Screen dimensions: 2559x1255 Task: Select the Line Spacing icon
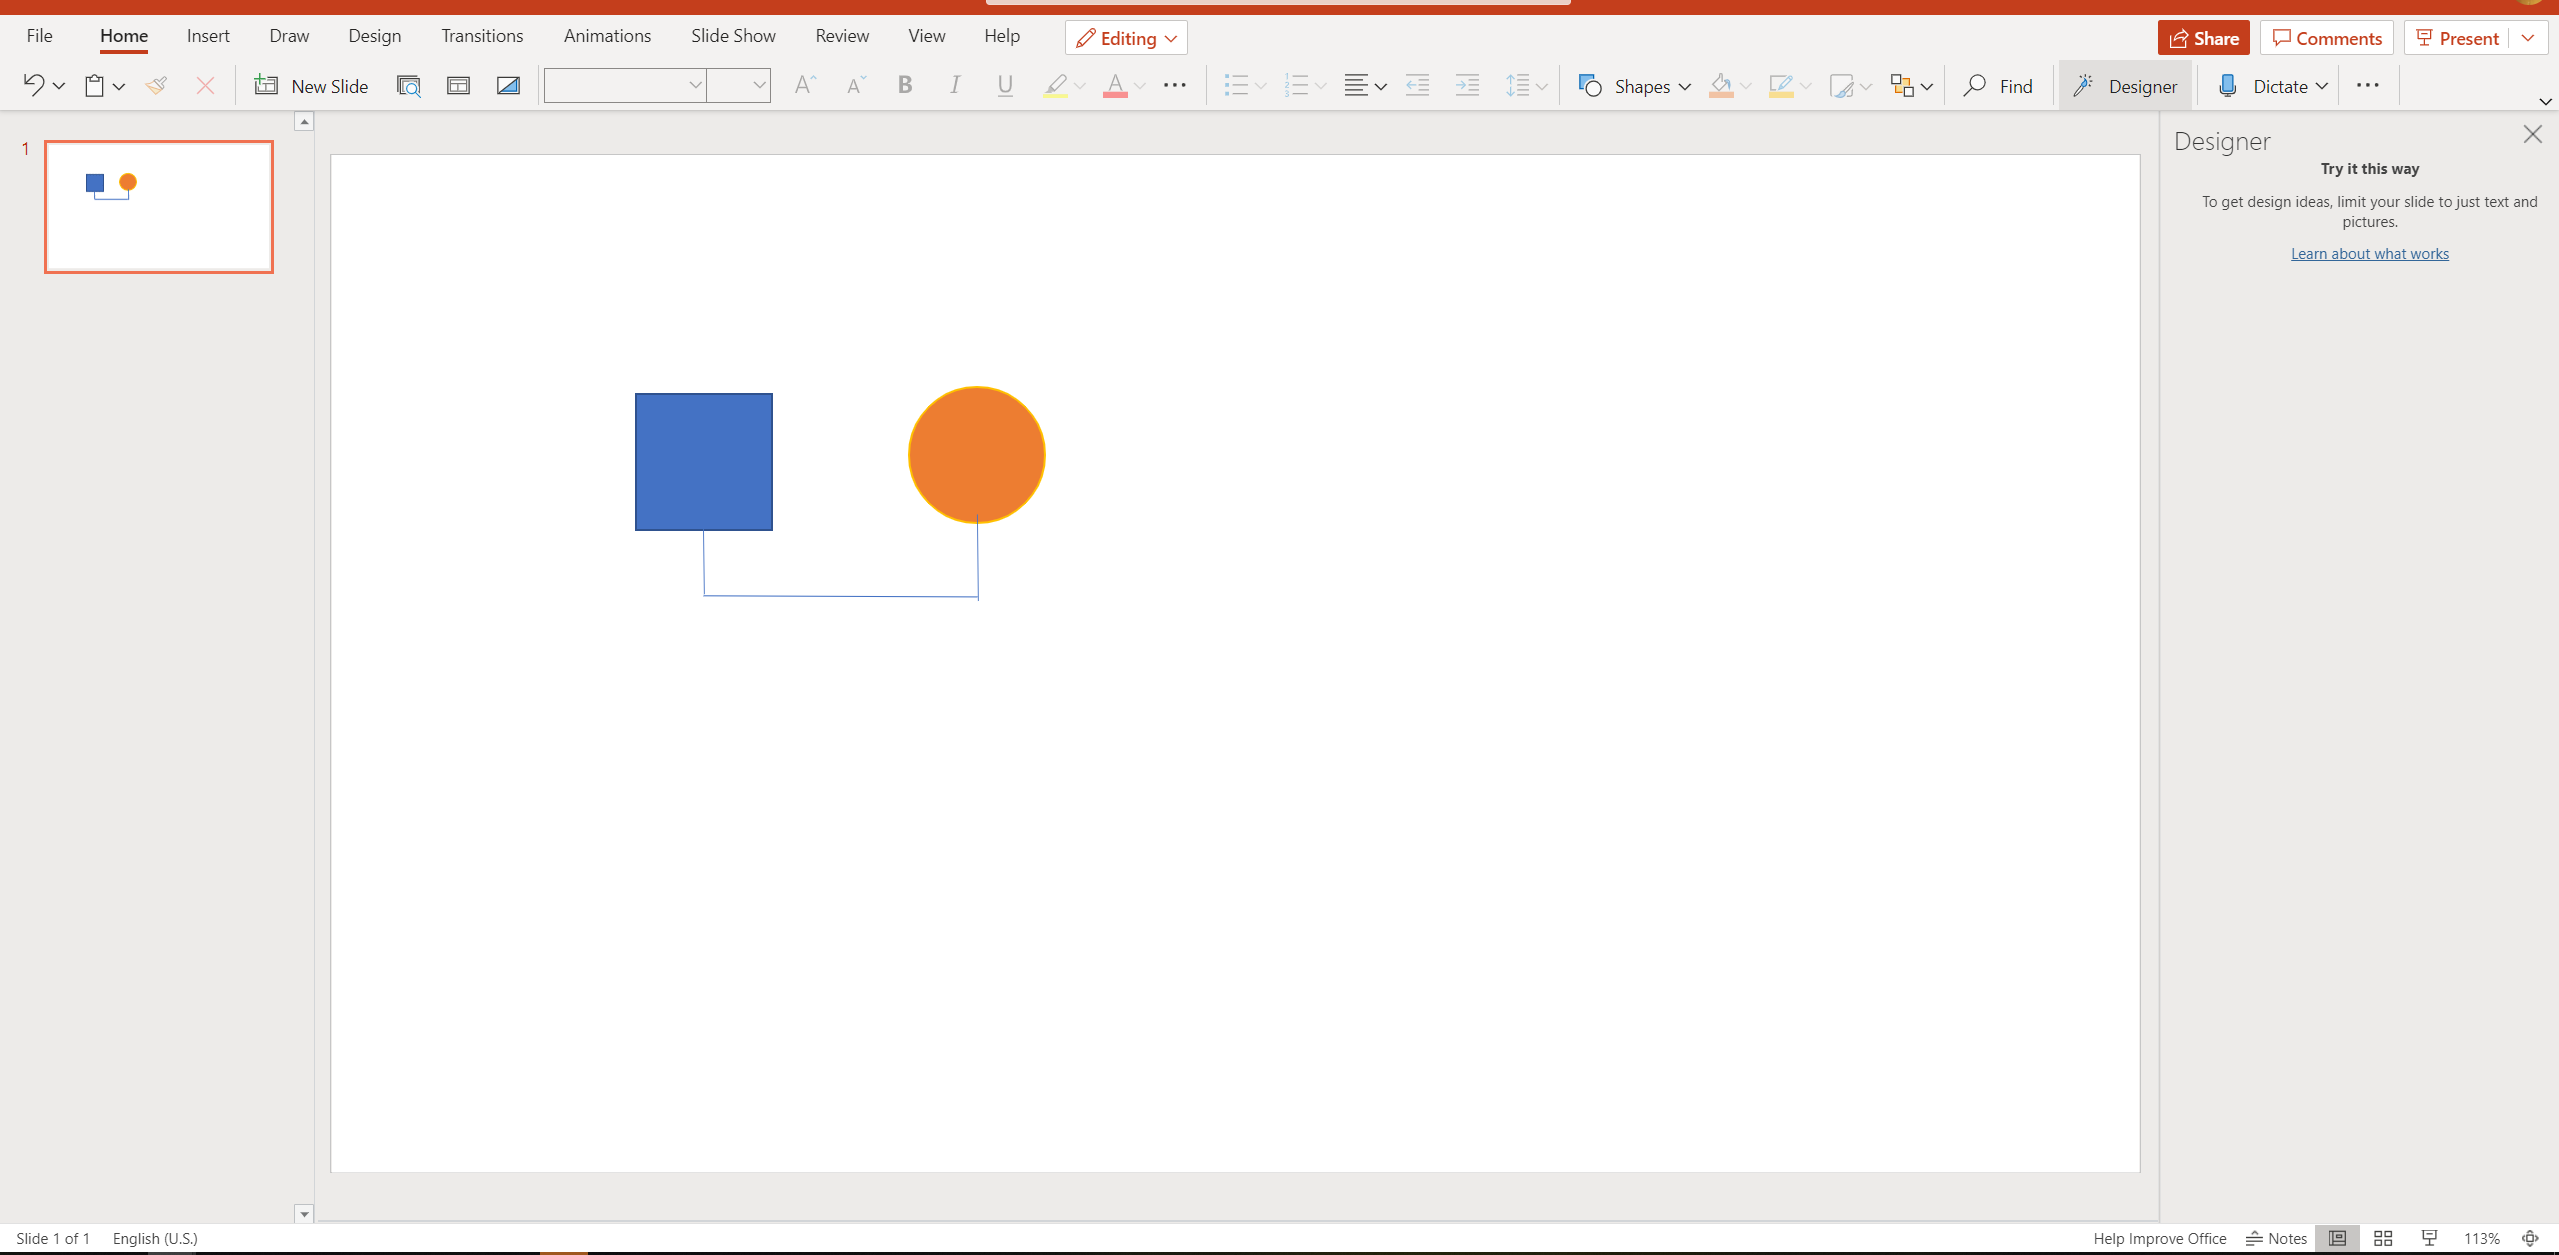pyautogui.click(x=1521, y=85)
